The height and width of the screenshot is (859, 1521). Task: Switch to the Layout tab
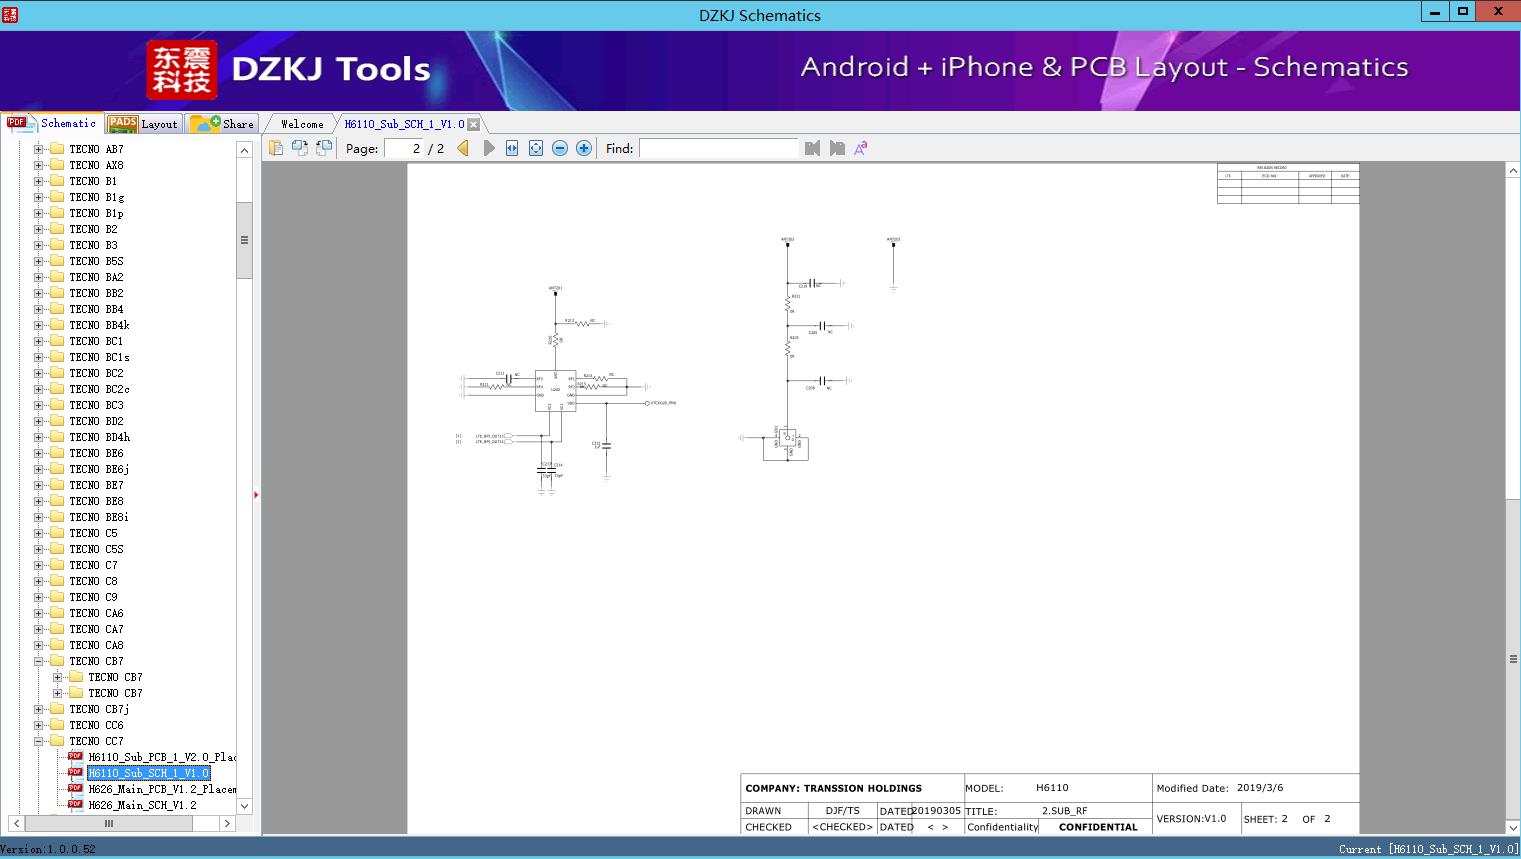tap(145, 124)
